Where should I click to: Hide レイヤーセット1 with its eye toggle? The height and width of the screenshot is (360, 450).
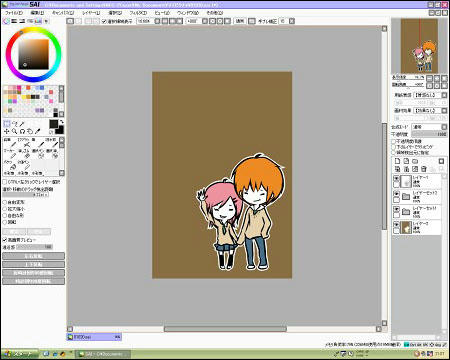pos(396,209)
